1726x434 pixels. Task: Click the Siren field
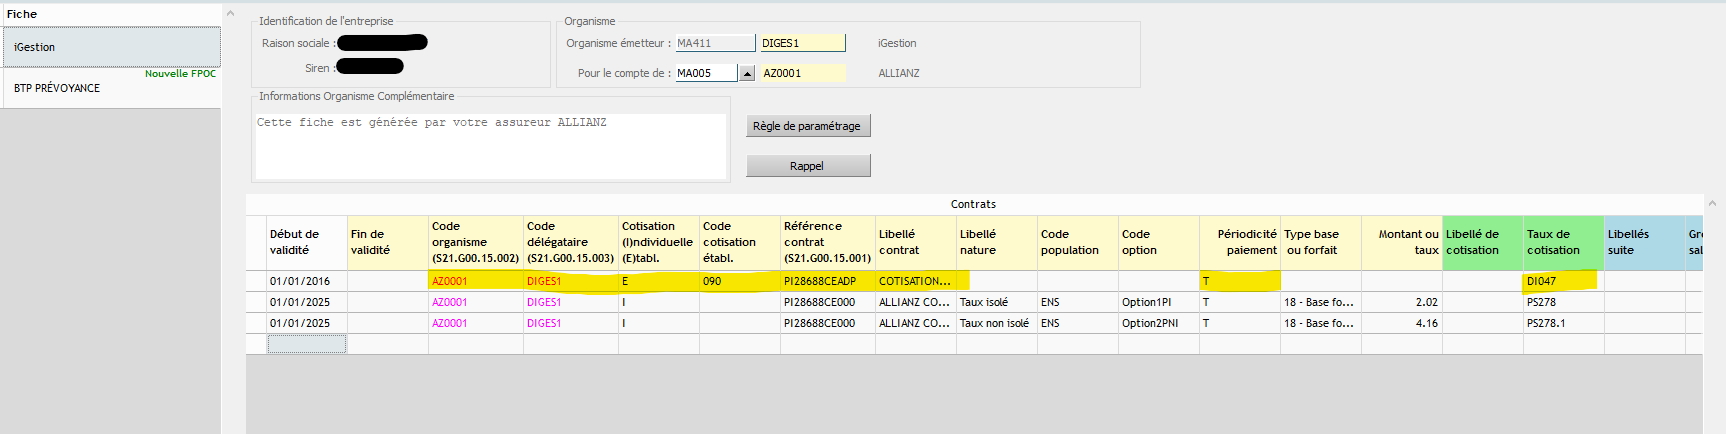pyautogui.click(x=370, y=67)
